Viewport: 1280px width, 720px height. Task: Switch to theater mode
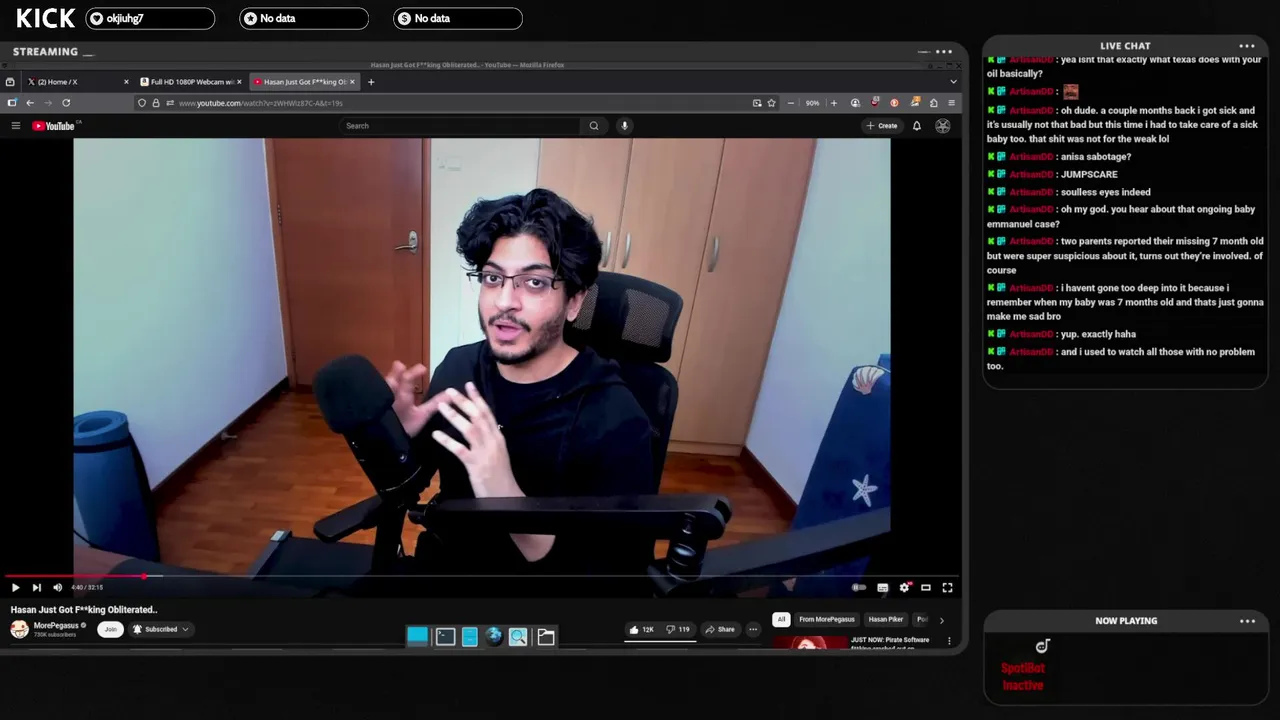(x=926, y=588)
